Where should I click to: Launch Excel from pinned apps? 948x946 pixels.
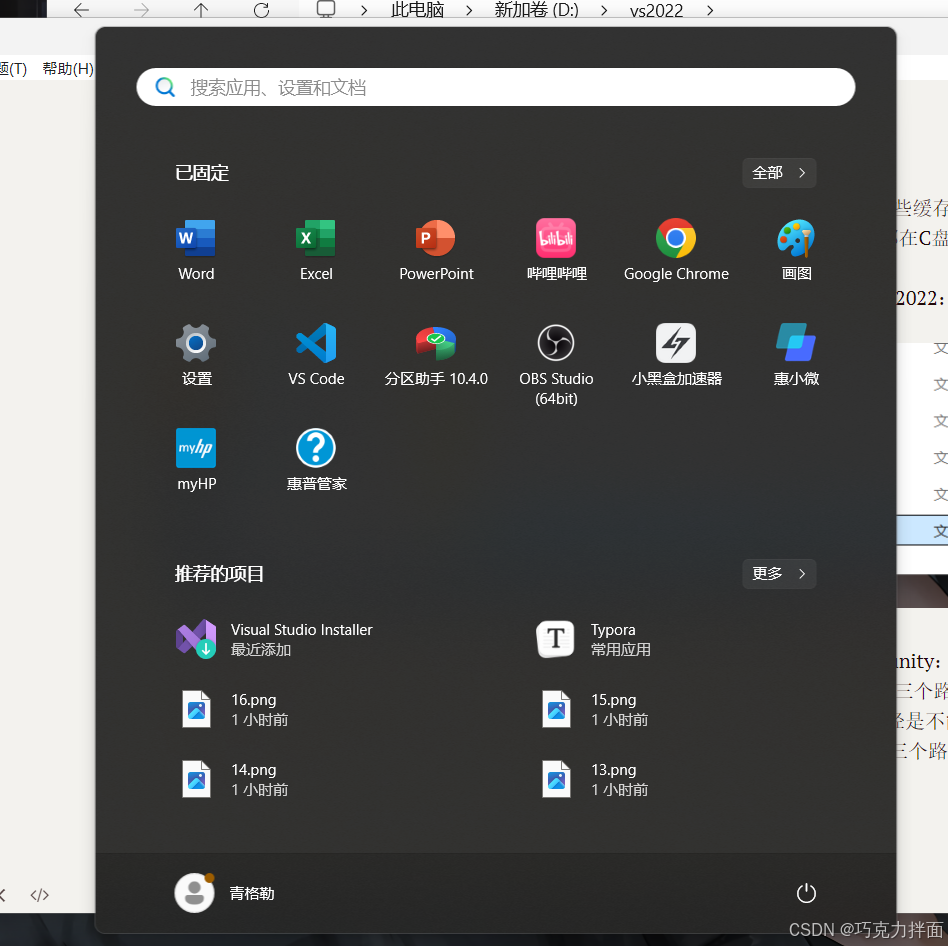tap(316, 250)
